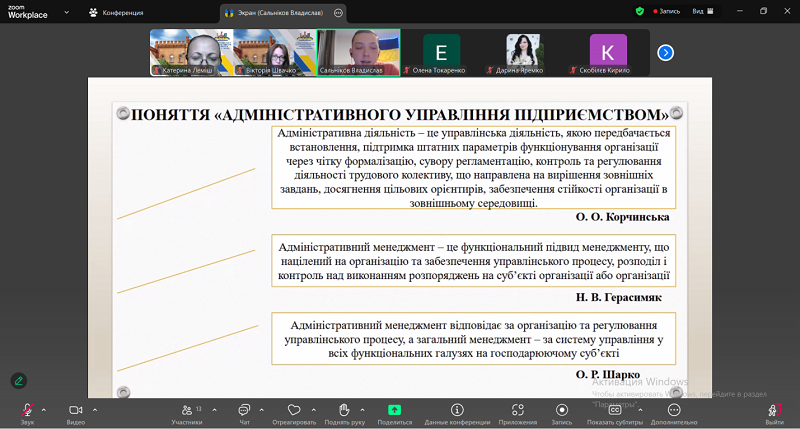Select Вікторія Швачко video thumbnail
Image resolution: width=800 pixels, height=429 pixels.
(x=275, y=53)
